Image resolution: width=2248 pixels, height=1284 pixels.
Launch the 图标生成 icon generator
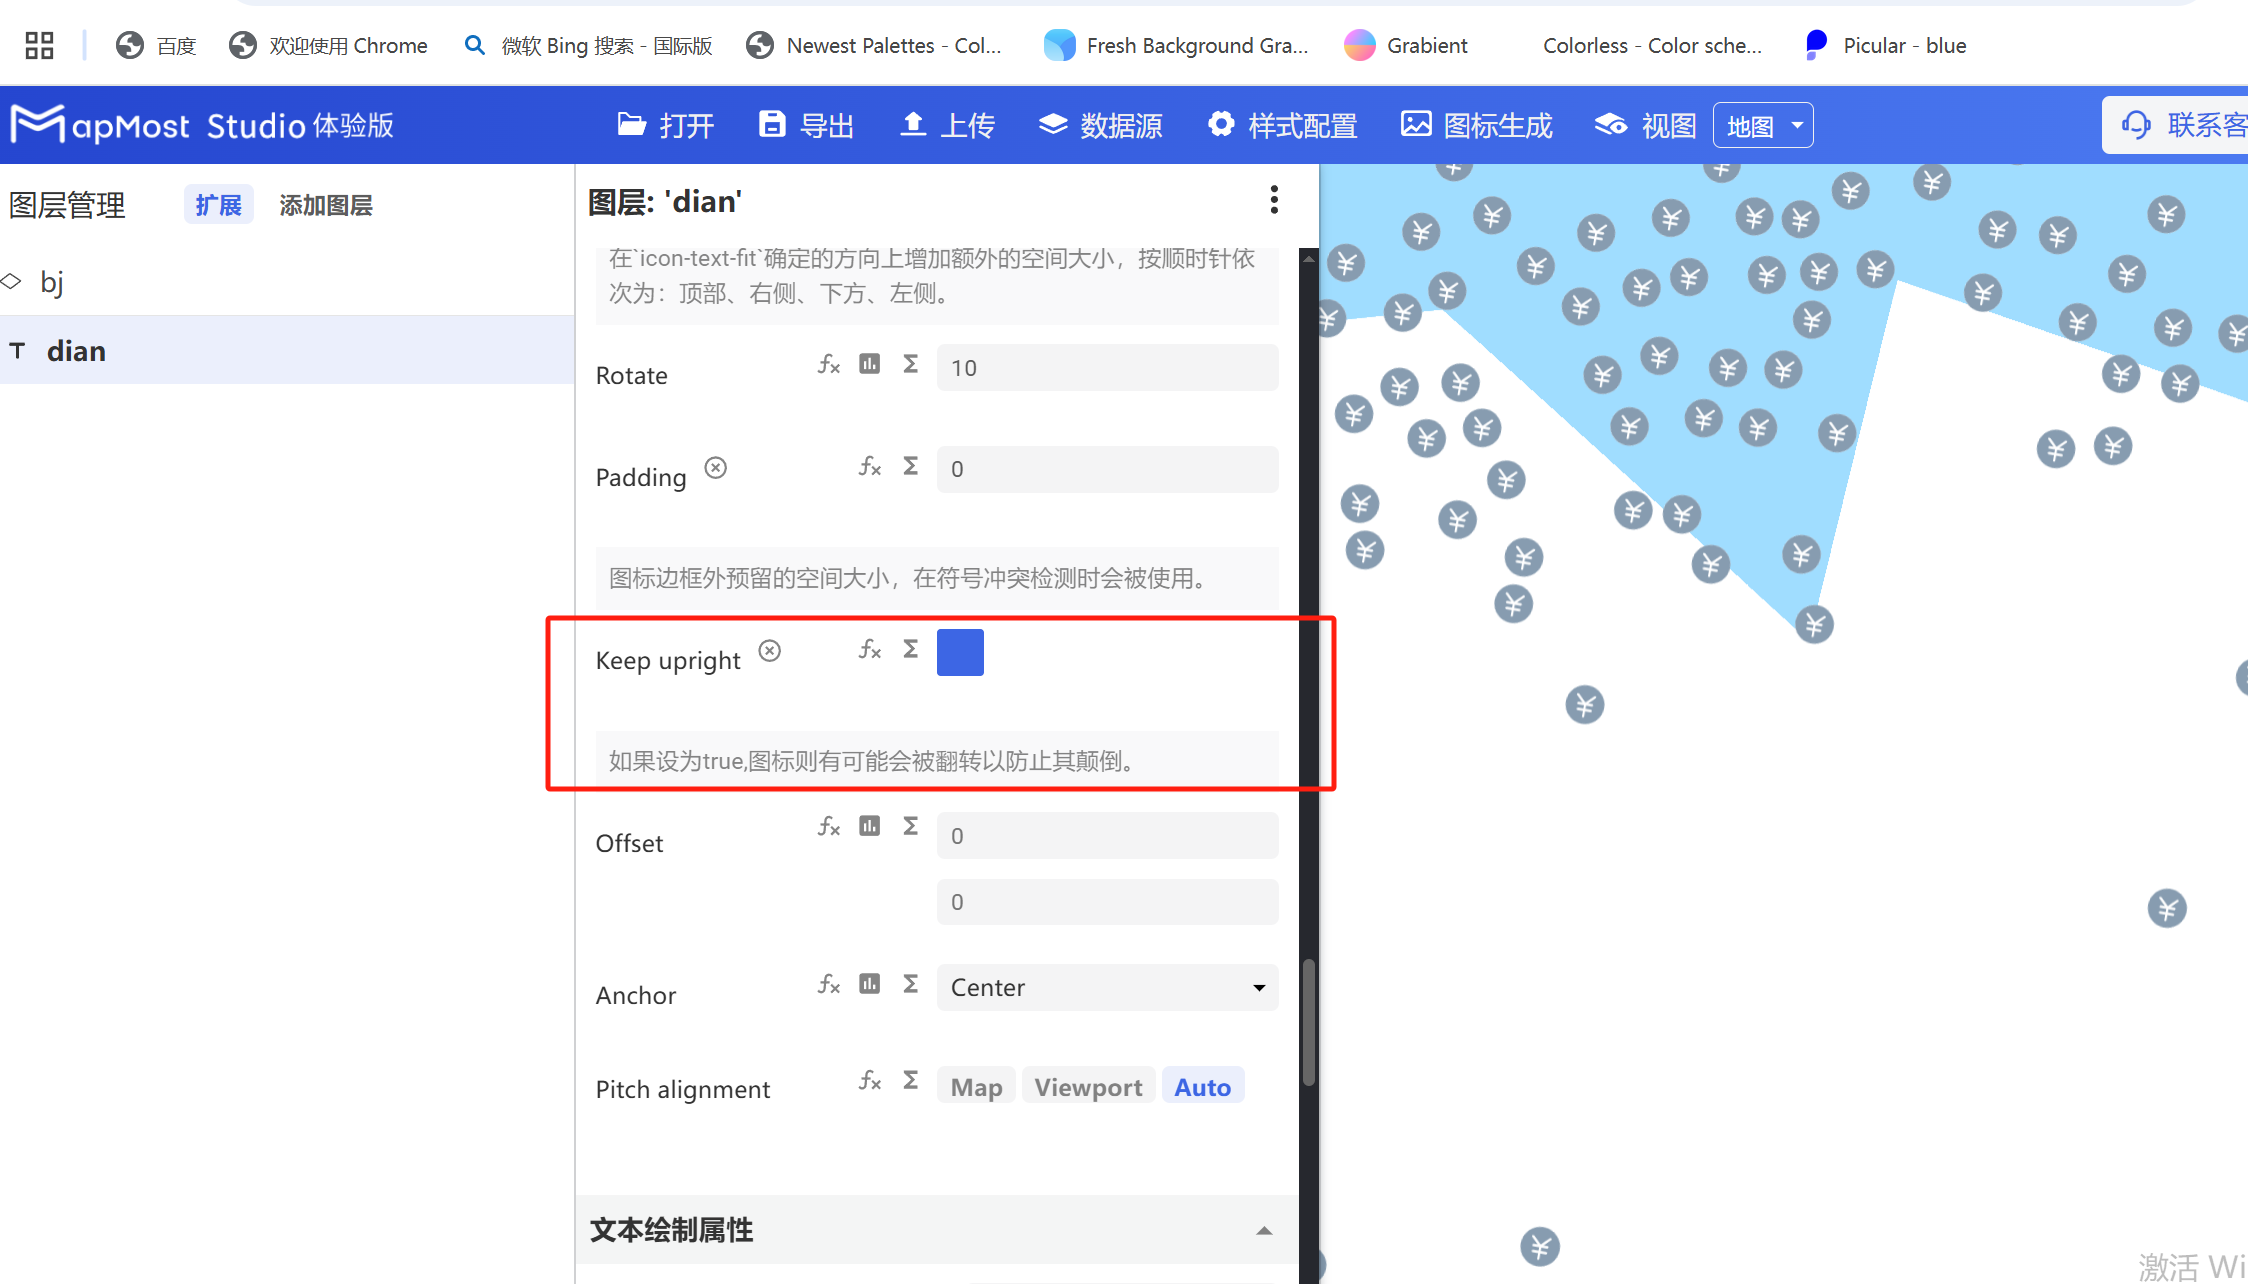click(x=1475, y=124)
